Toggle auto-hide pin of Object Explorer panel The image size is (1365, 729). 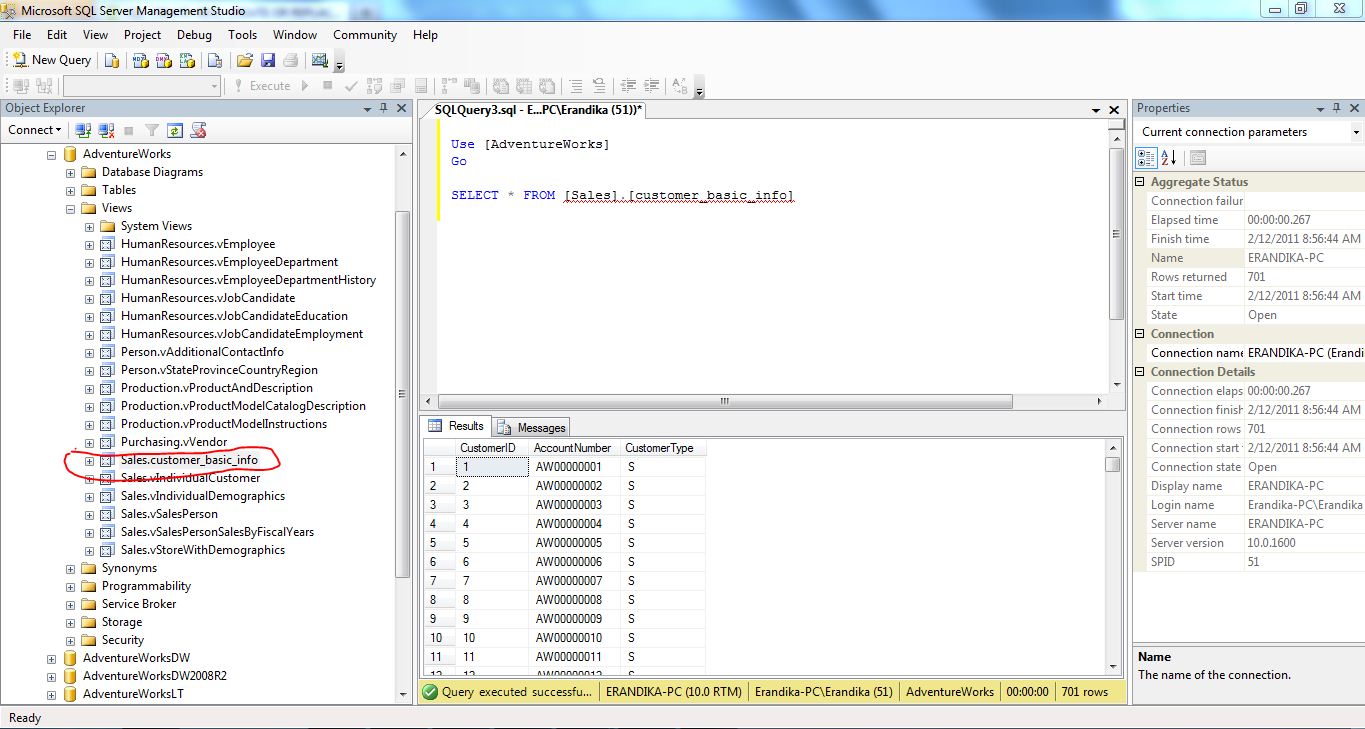(384, 108)
